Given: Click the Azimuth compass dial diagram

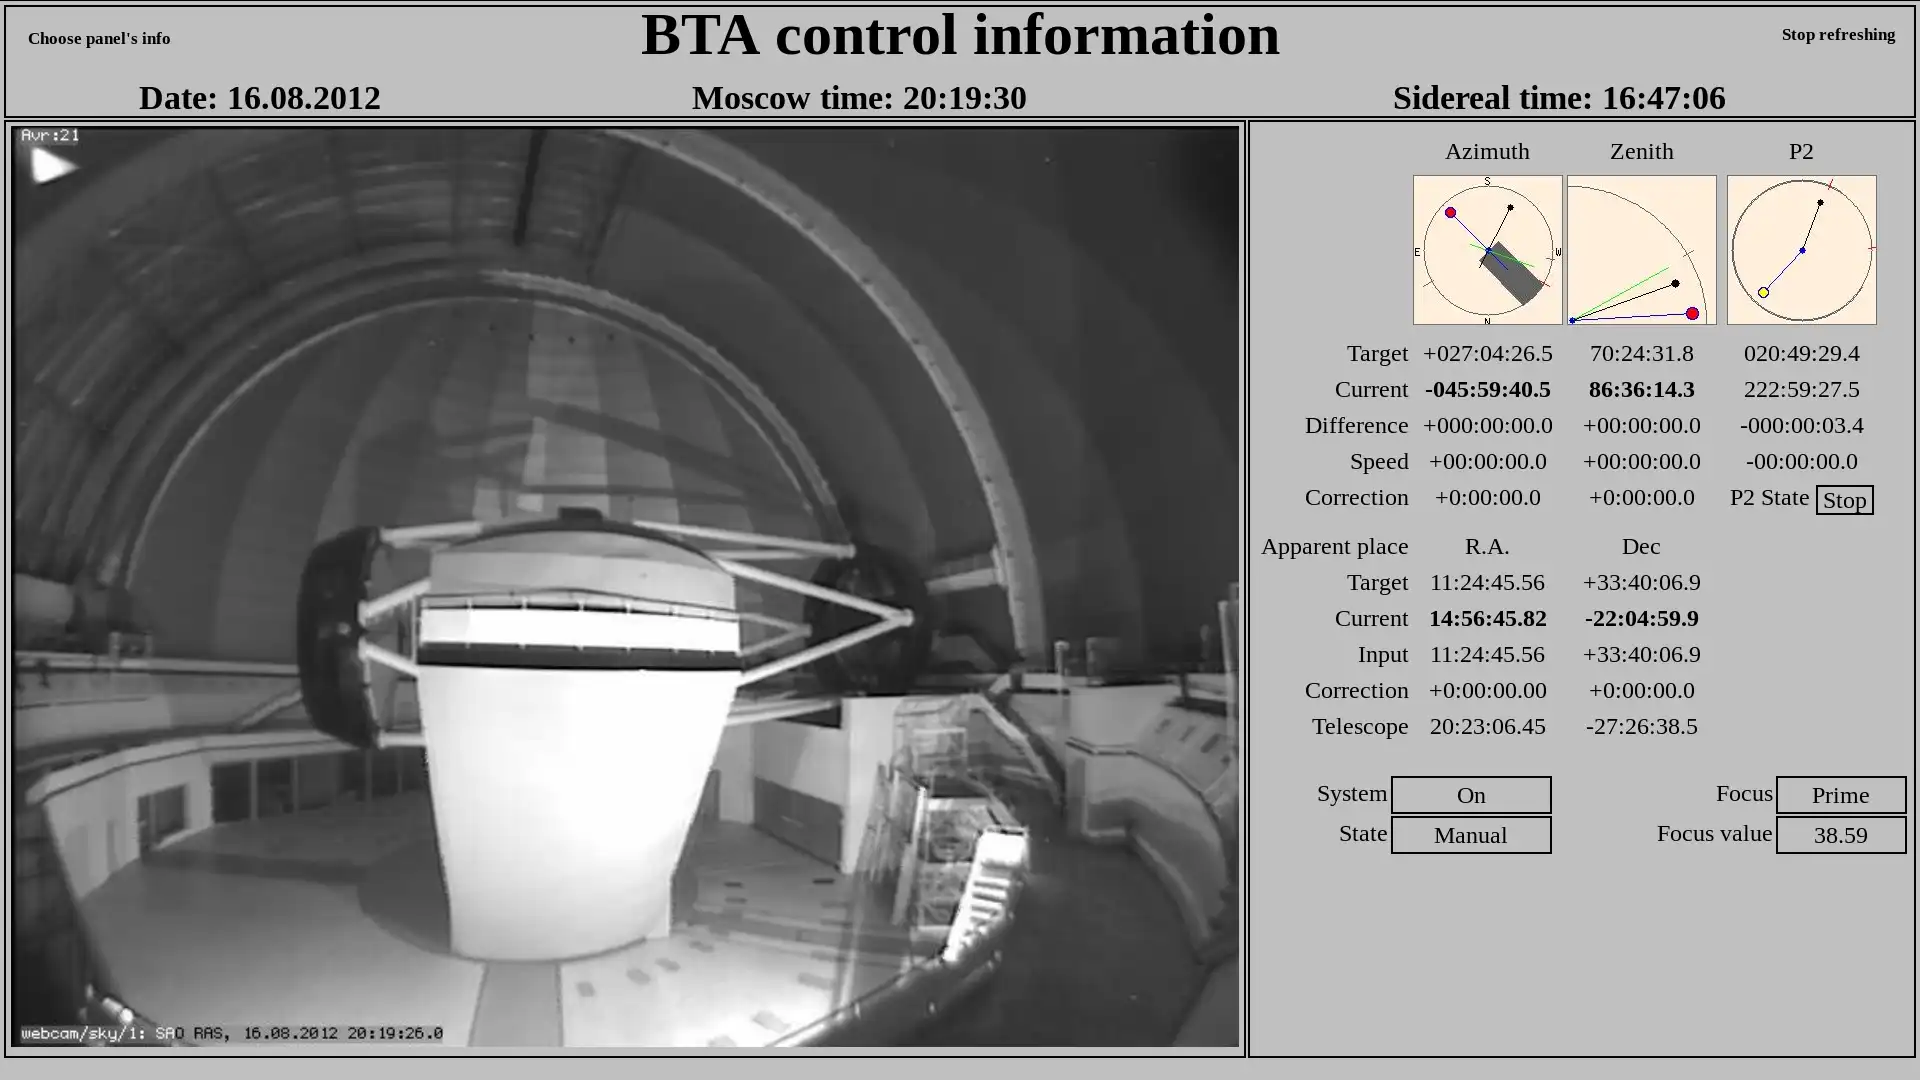Looking at the screenshot, I should tap(1487, 250).
